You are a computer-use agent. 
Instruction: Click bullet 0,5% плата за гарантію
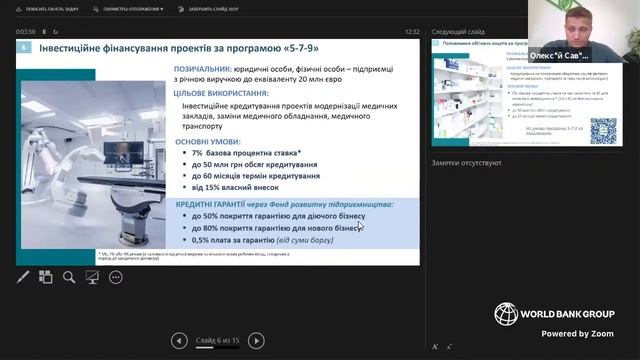click(262, 240)
